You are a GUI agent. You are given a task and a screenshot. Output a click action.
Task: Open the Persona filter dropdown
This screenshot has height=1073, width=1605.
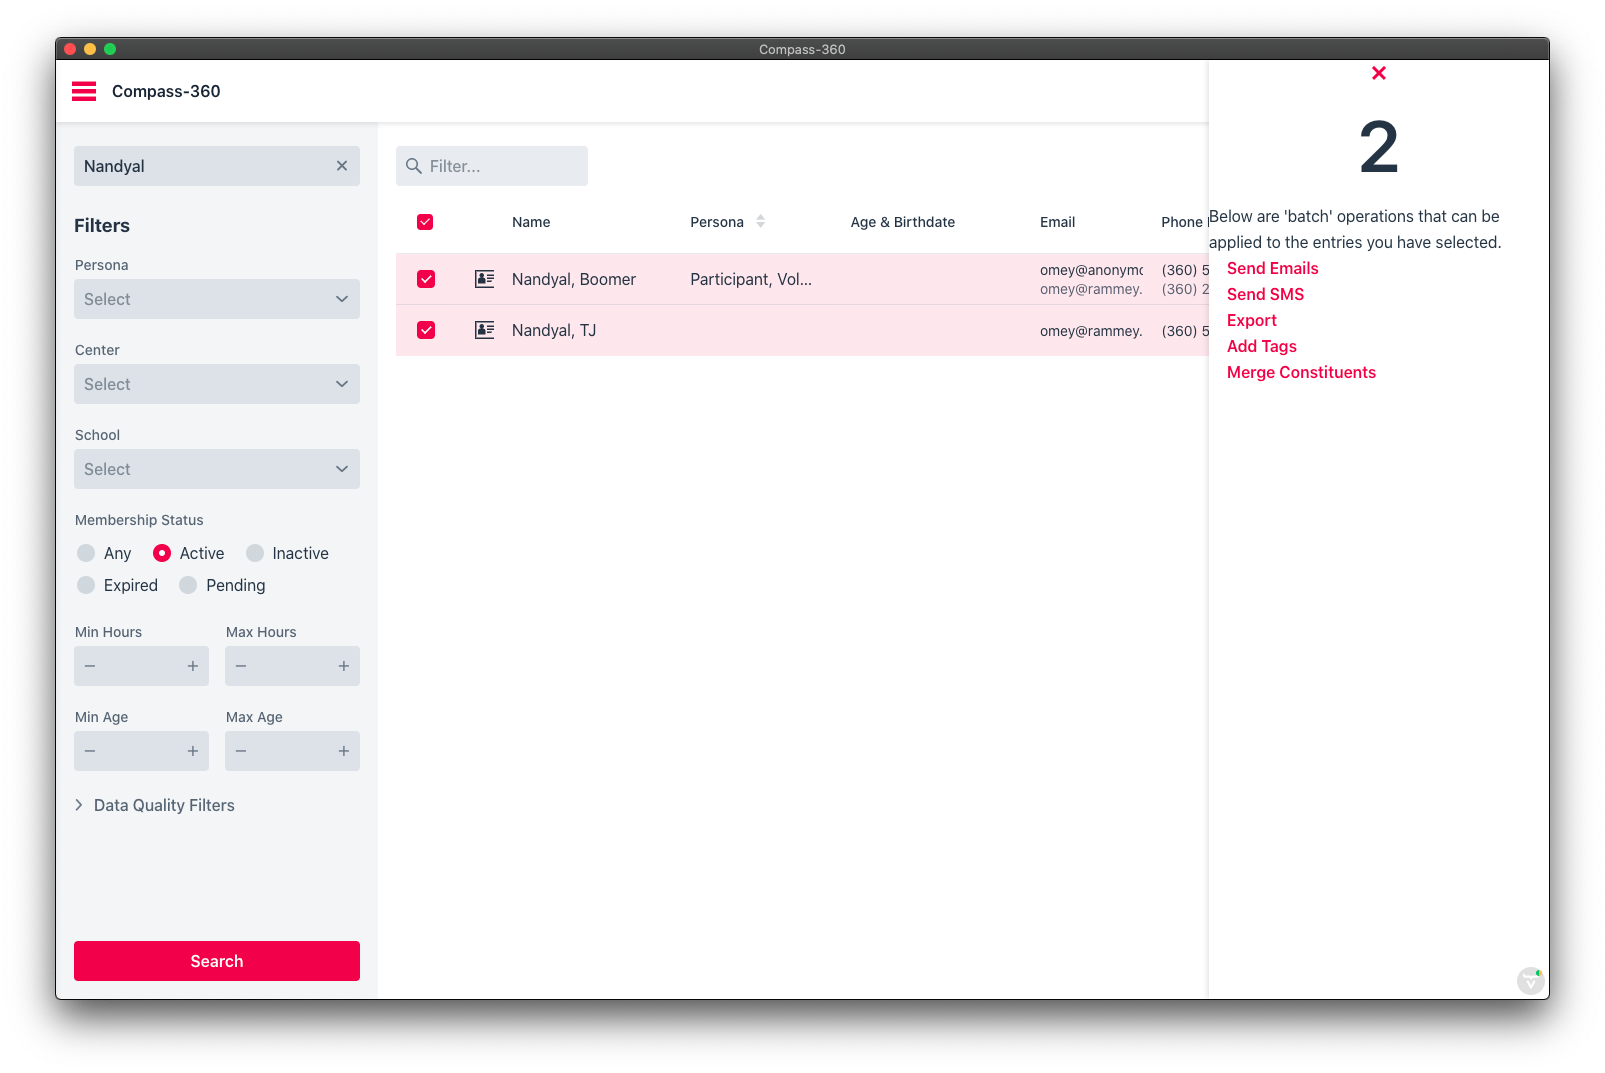(217, 299)
